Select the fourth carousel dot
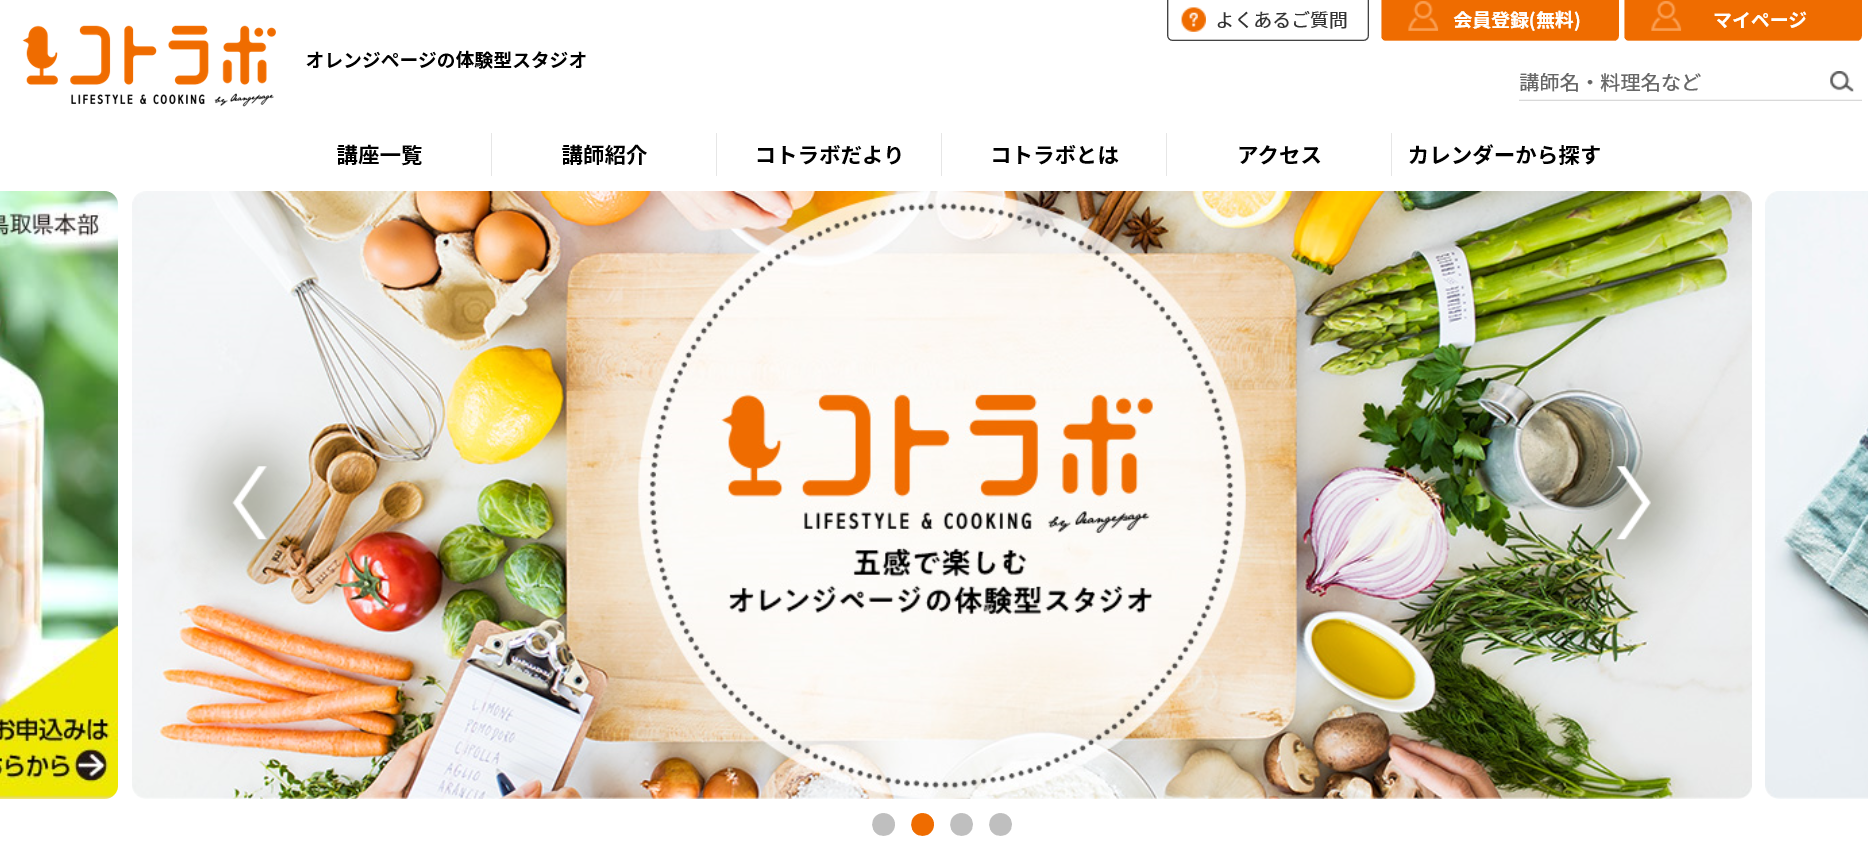This screenshot has width=1868, height=844. 1000,824
